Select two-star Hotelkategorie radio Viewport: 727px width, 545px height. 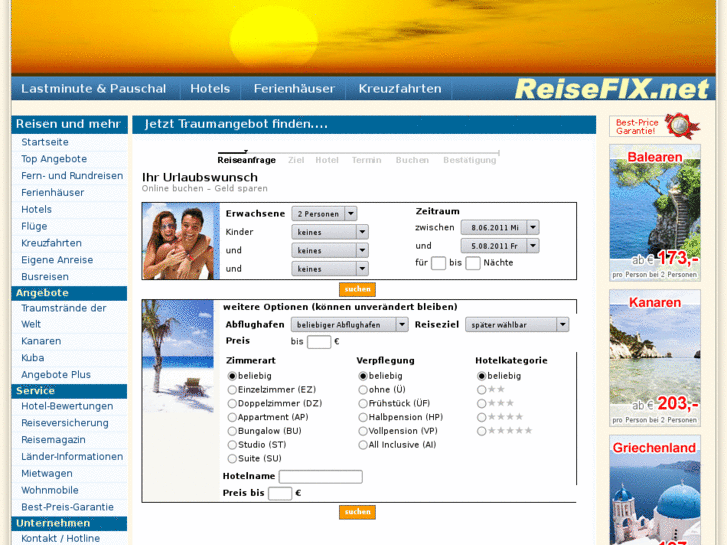click(481, 390)
